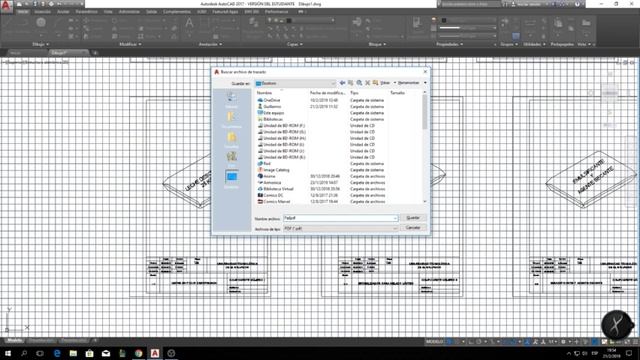Click the Guardar button in dialog

(x=413, y=218)
